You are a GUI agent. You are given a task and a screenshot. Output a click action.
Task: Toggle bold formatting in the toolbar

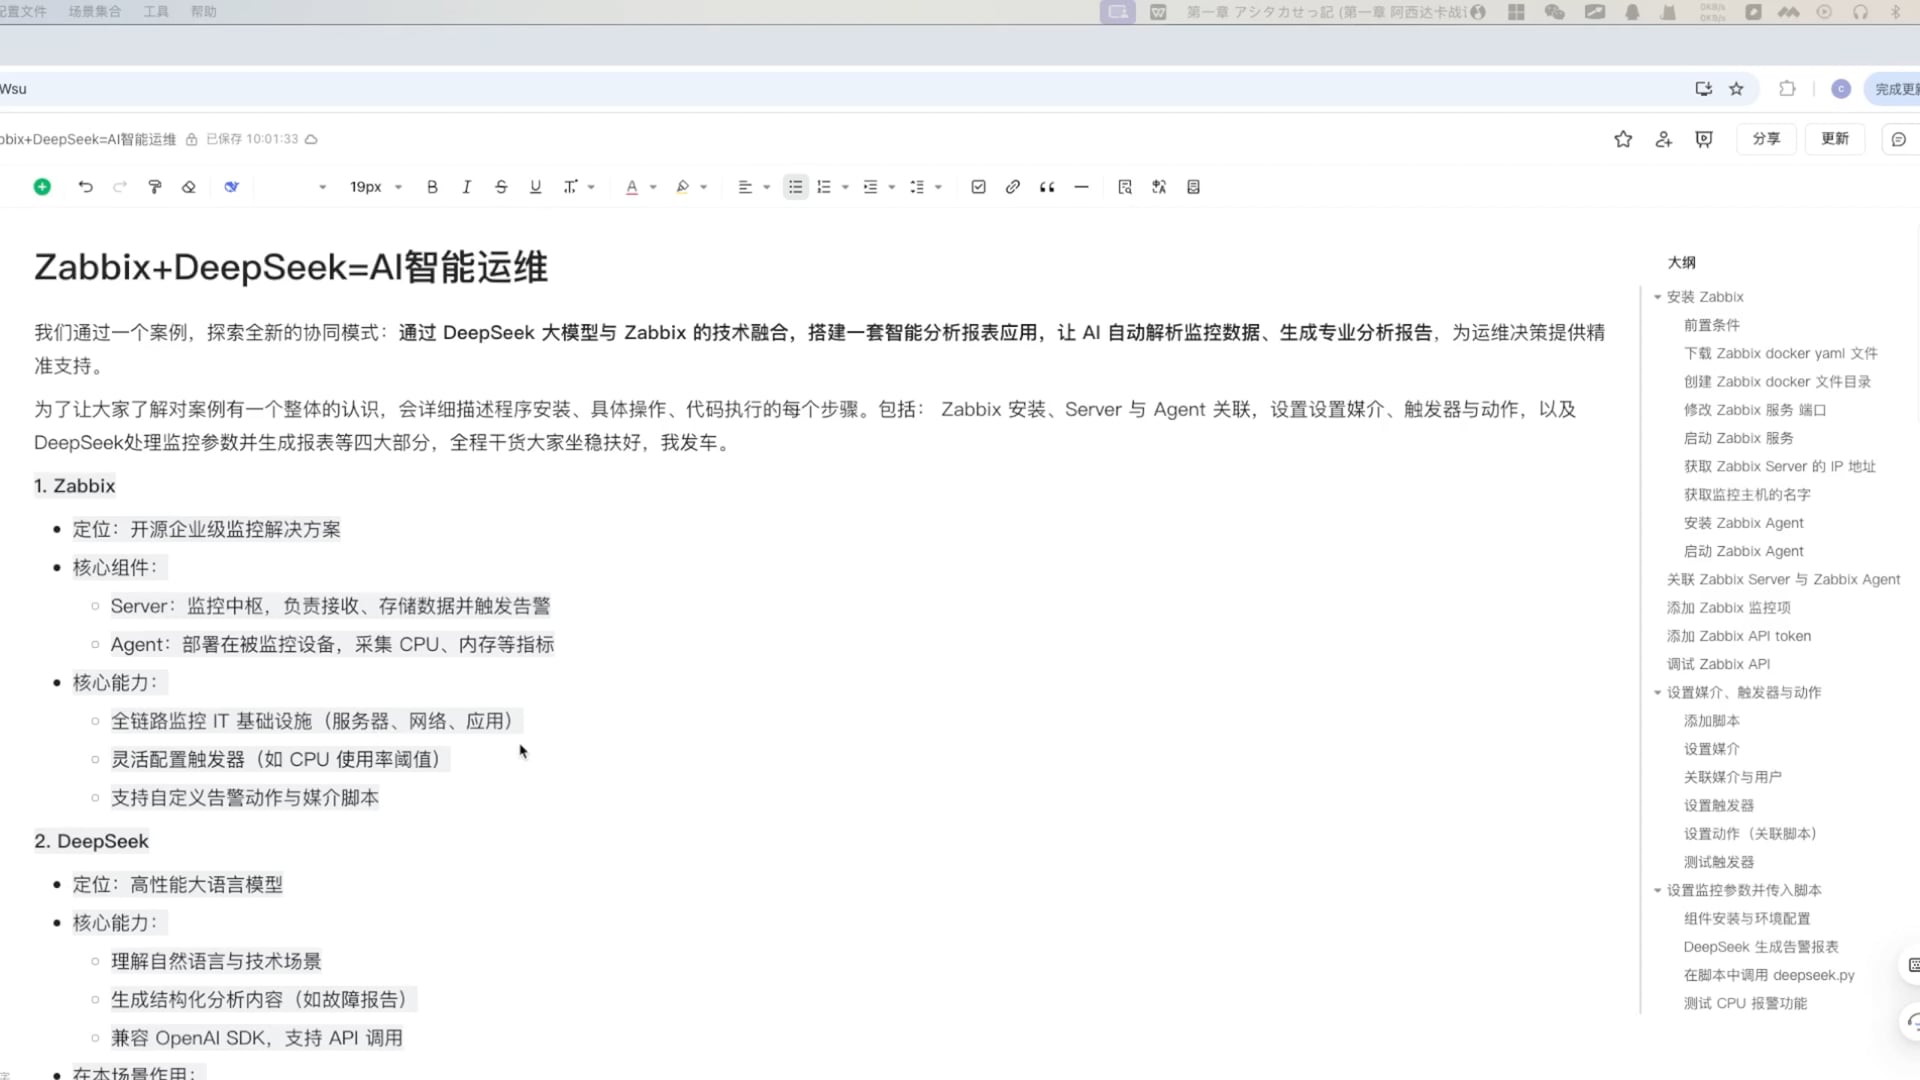(x=431, y=186)
